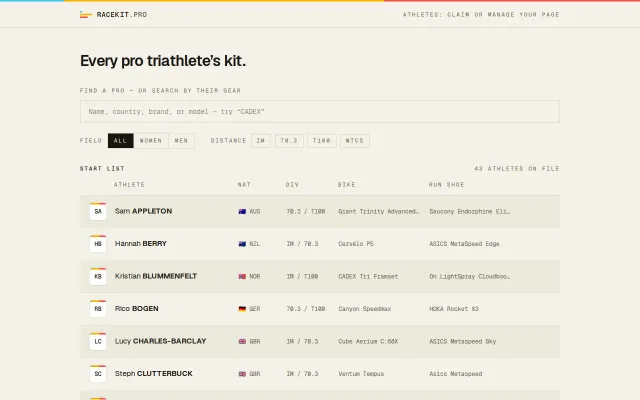
Task: Click the NAT column header
Action: click(x=244, y=184)
